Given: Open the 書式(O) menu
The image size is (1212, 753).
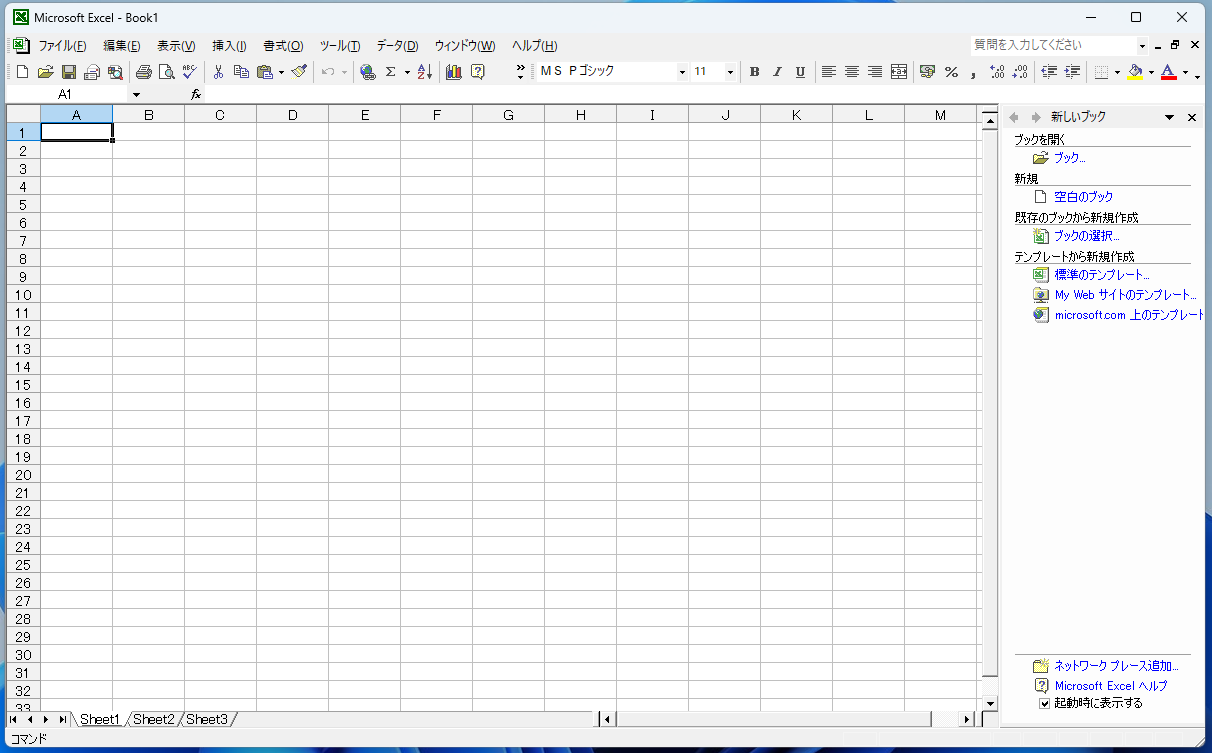Looking at the screenshot, I should click(283, 46).
